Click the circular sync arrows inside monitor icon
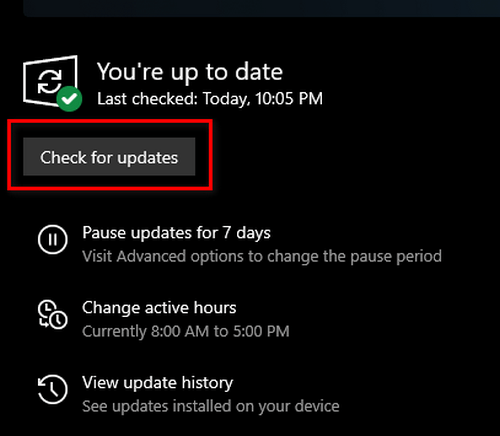The width and height of the screenshot is (500, 436). click(50, 81)
